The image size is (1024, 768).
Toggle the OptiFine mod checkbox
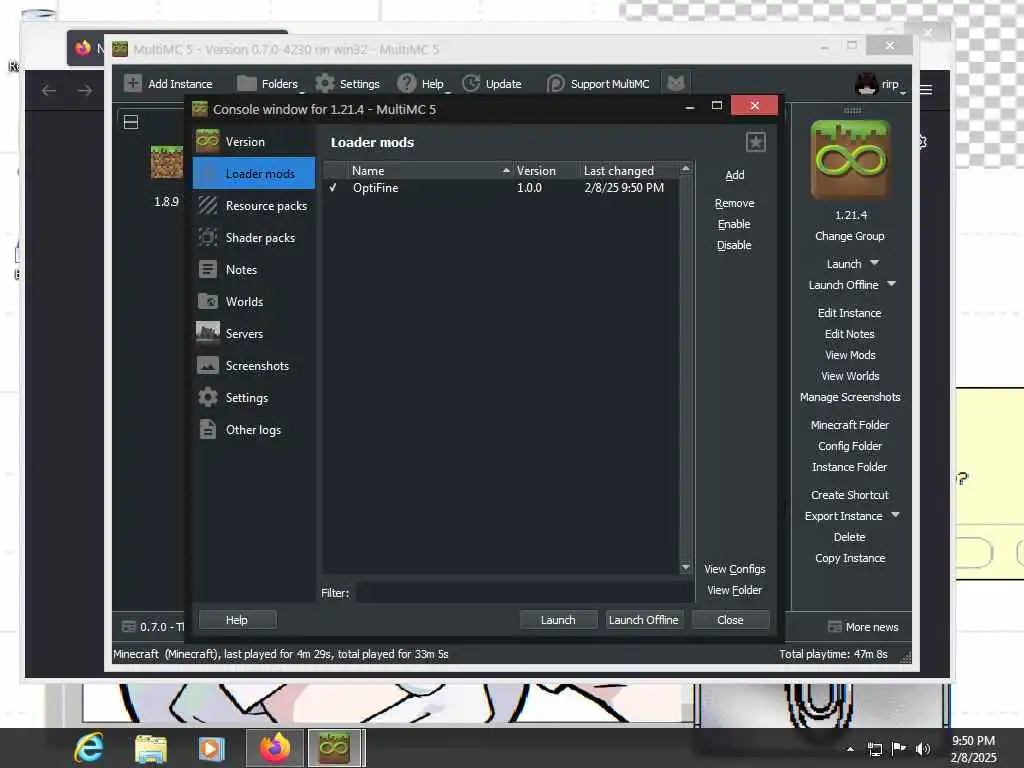(x=333, y=188)
